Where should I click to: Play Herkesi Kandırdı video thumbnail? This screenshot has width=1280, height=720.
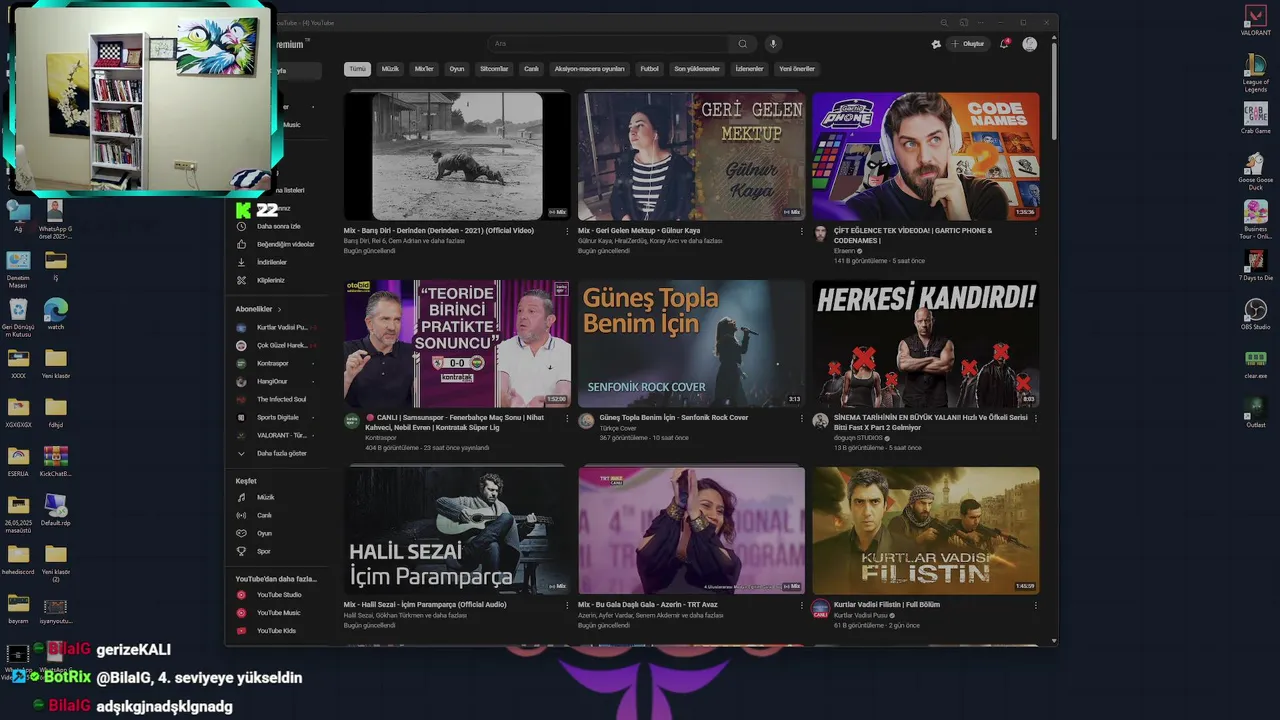click(925, 343)
